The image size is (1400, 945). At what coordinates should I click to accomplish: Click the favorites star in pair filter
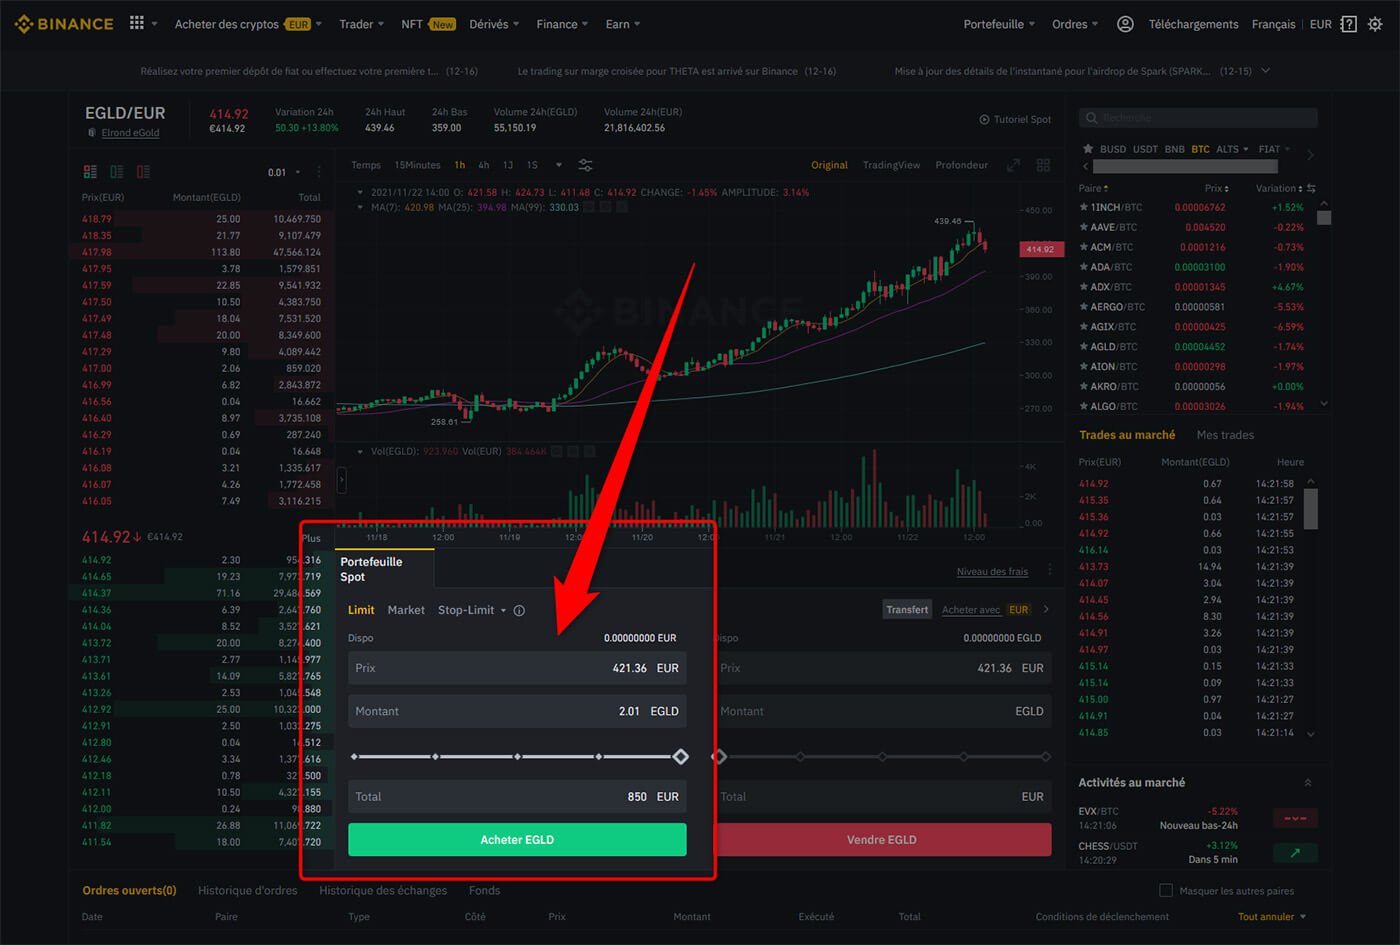pos(1087,149)
